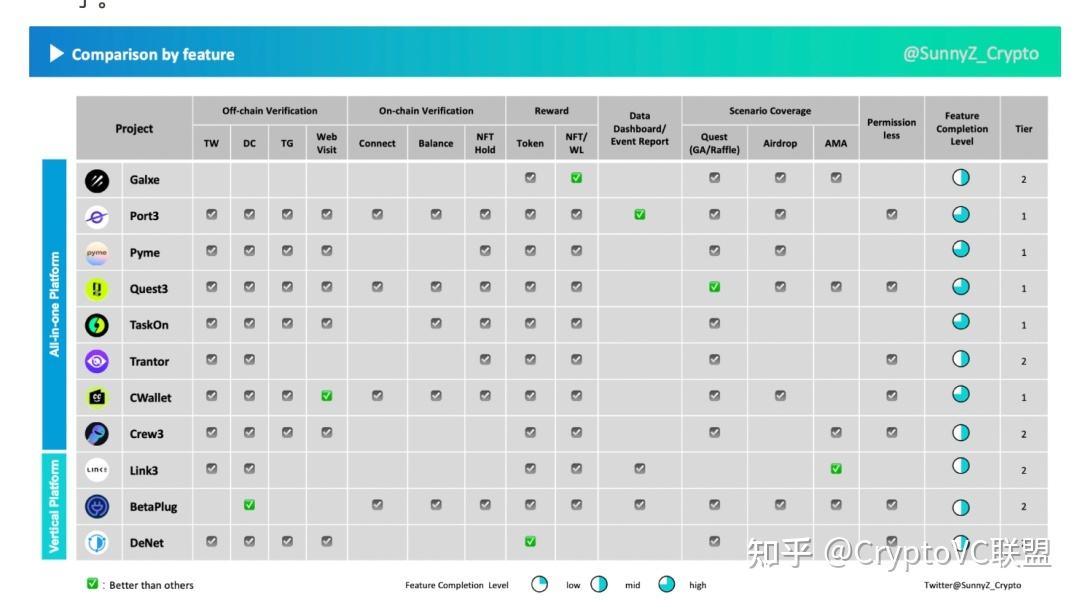This screenshot has height=602, width=1080.
Task: Click the DeNet project logo icon
Action: (97, 543)
